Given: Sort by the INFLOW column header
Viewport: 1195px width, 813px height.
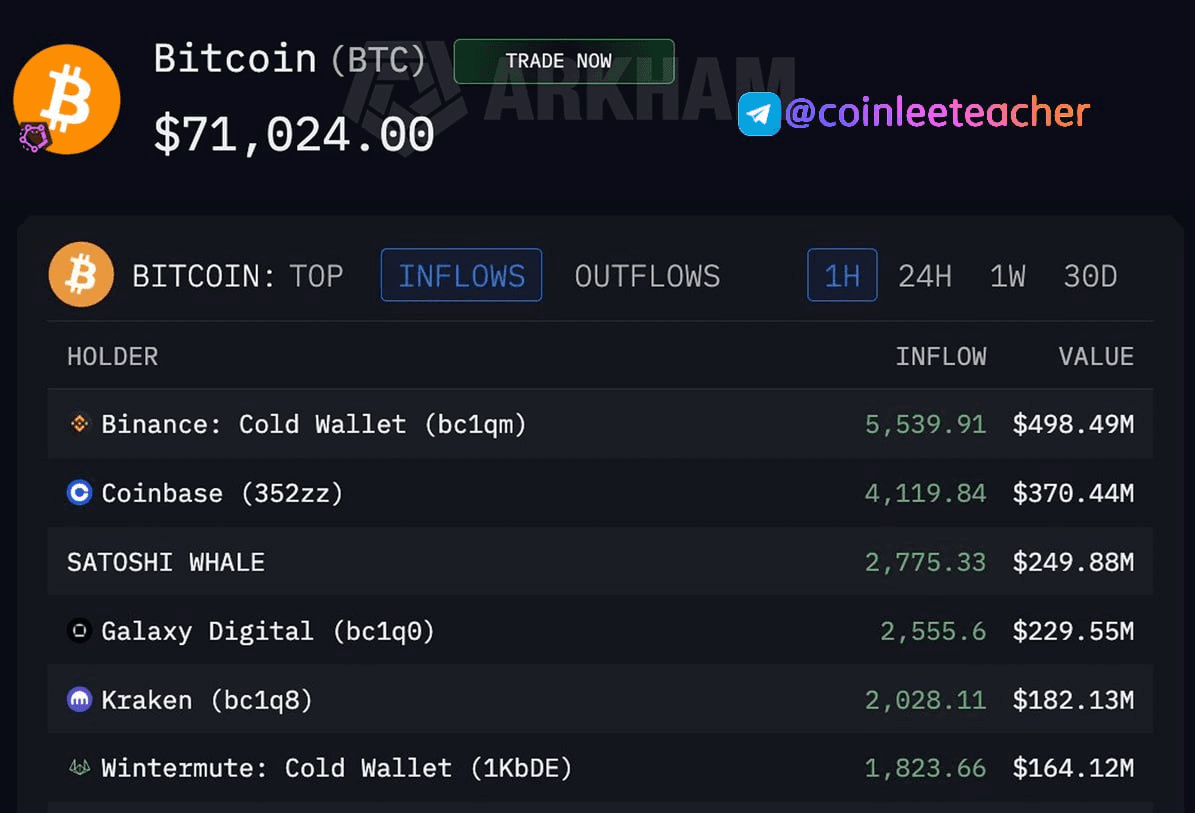Looking at the screenshot, I should (940, 356).
